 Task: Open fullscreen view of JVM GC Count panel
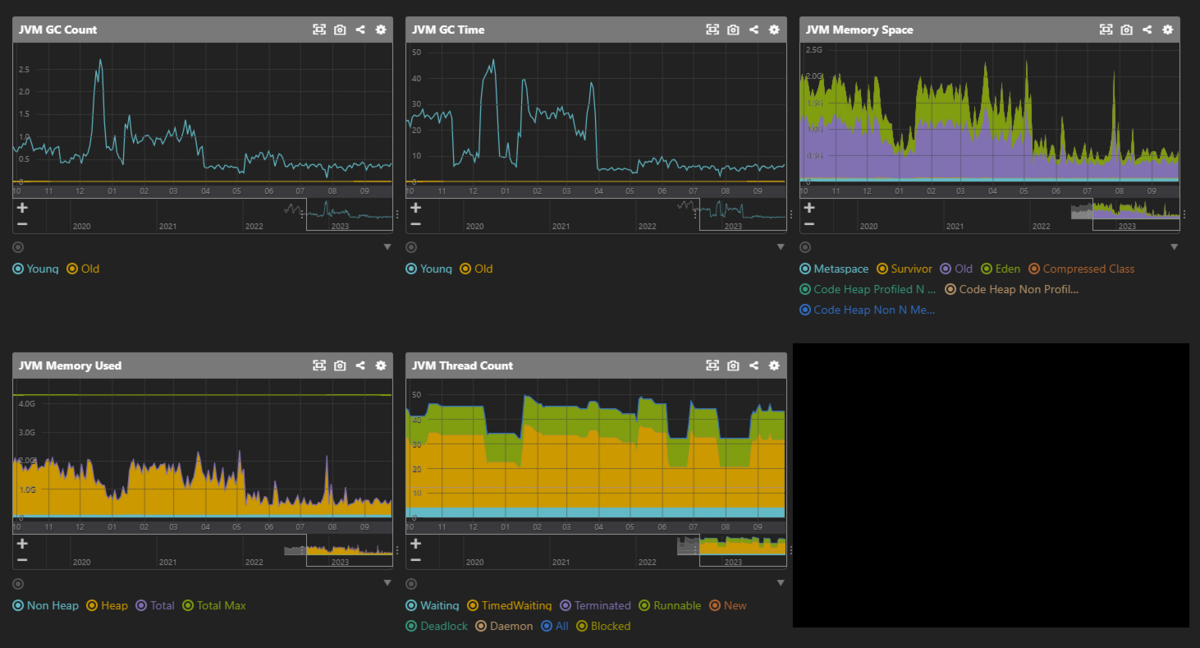tap(319, 30)
